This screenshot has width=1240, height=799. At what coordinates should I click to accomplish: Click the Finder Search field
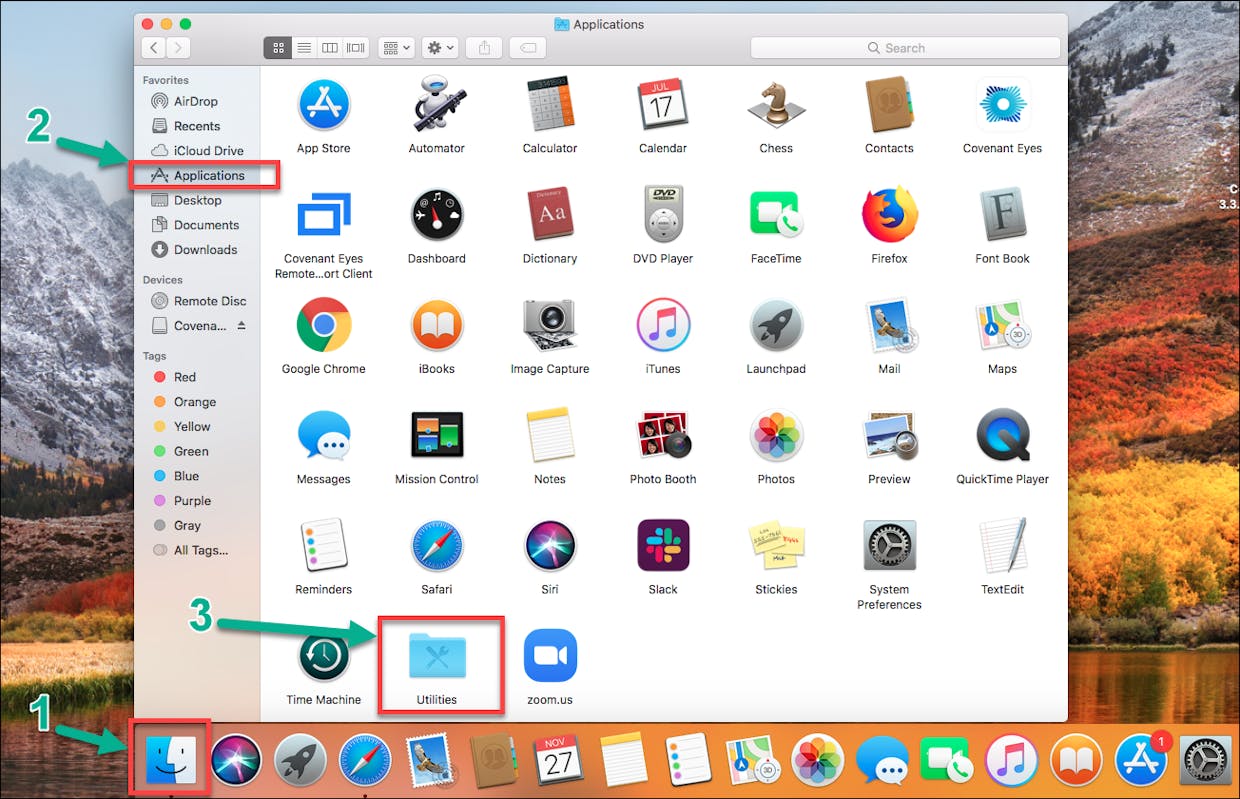(x=905, y=47)
